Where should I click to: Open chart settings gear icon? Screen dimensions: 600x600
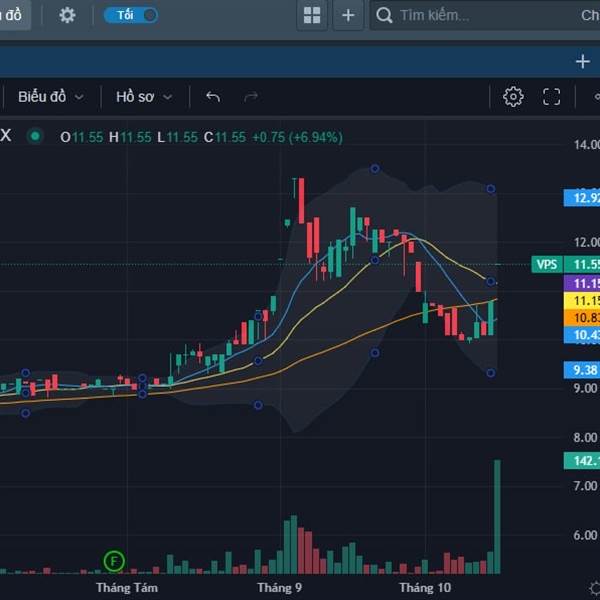coord(513,96)
